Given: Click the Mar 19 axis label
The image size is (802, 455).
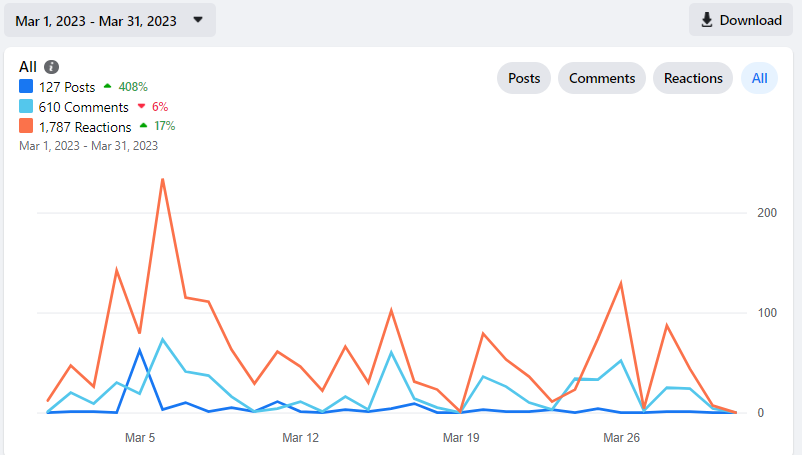Looking at the screenshot, I should coord(461,438).
